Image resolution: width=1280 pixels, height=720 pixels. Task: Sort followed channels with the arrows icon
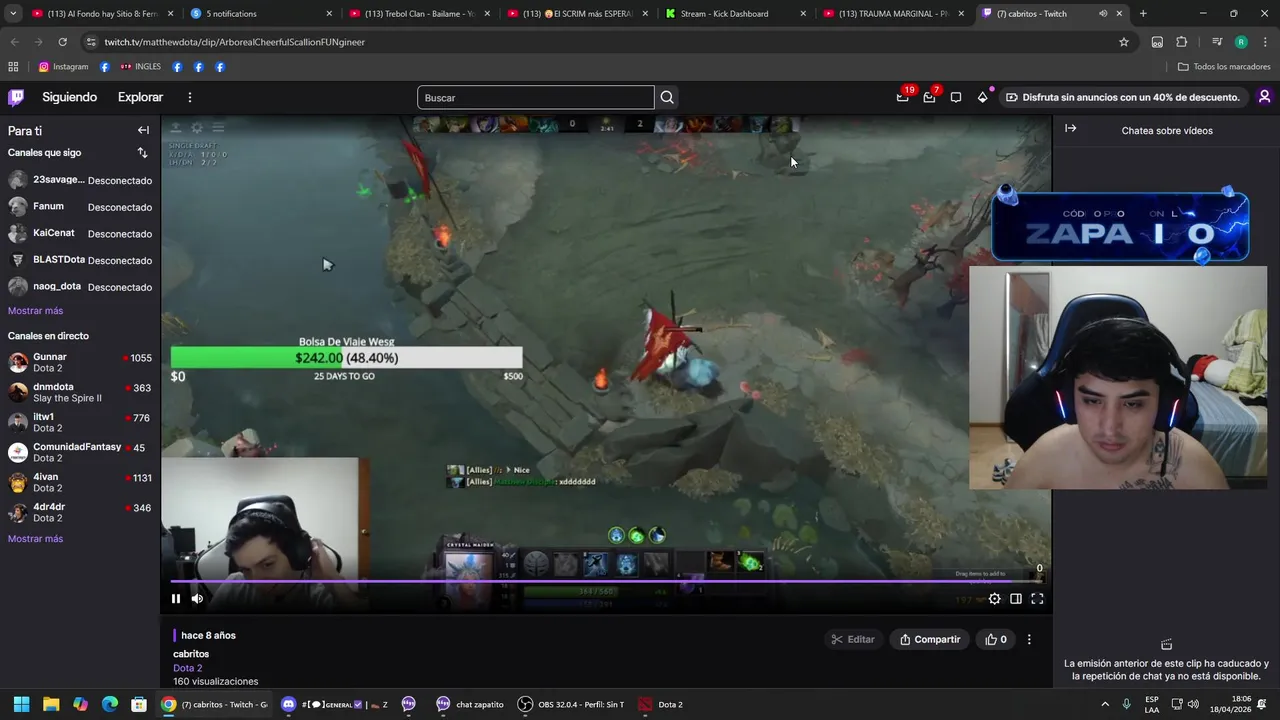[142, 153]
